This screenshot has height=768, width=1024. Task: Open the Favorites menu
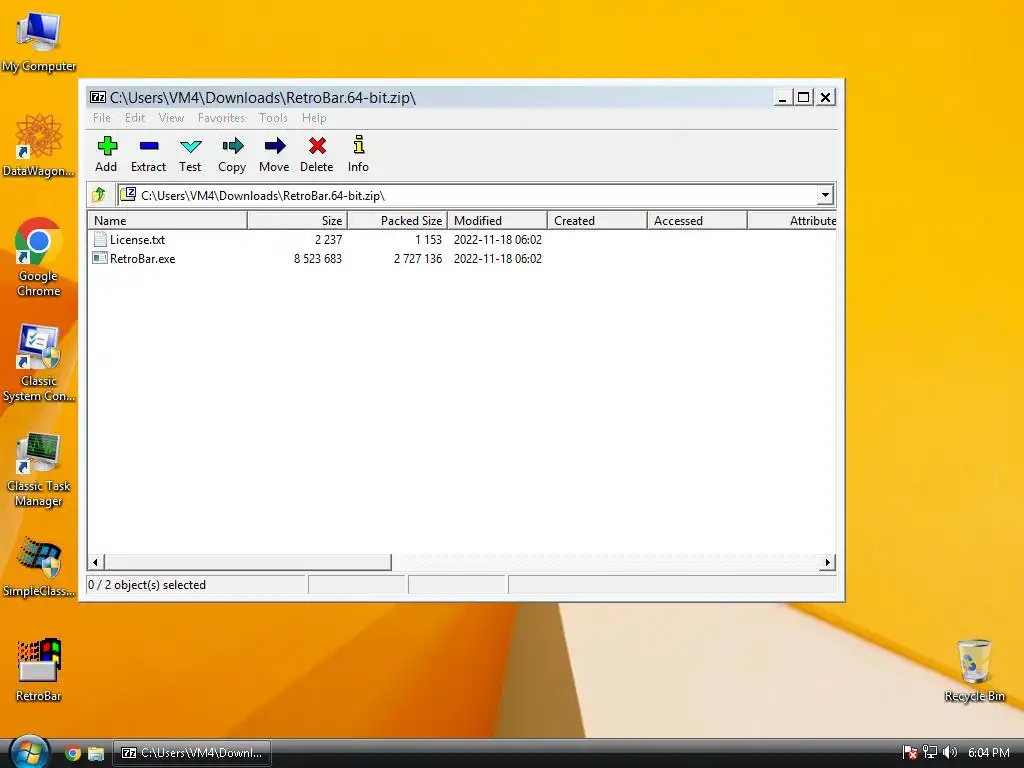221,118
